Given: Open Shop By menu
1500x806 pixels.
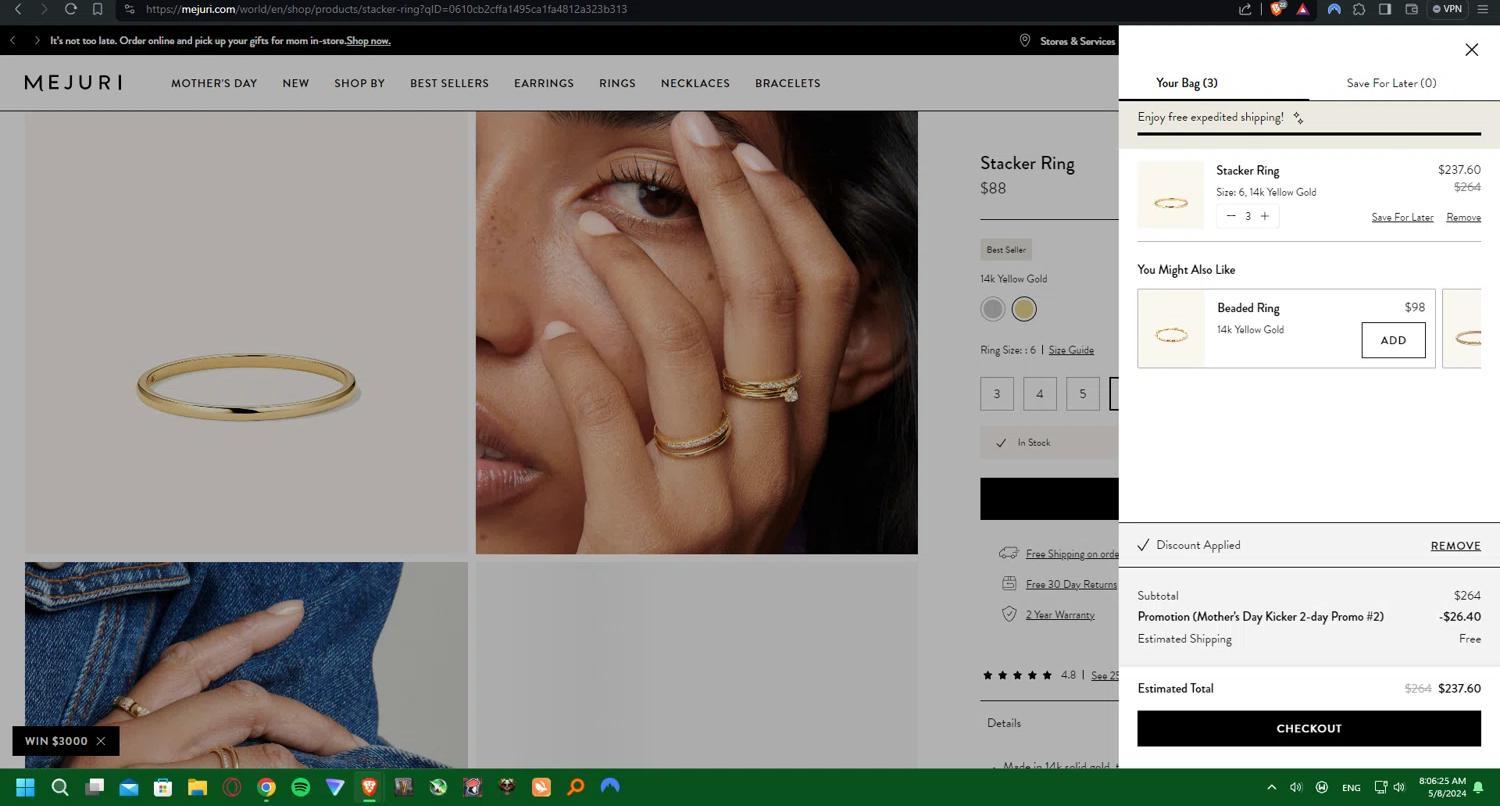Looking at the screenshot, I should click(359, 83).
